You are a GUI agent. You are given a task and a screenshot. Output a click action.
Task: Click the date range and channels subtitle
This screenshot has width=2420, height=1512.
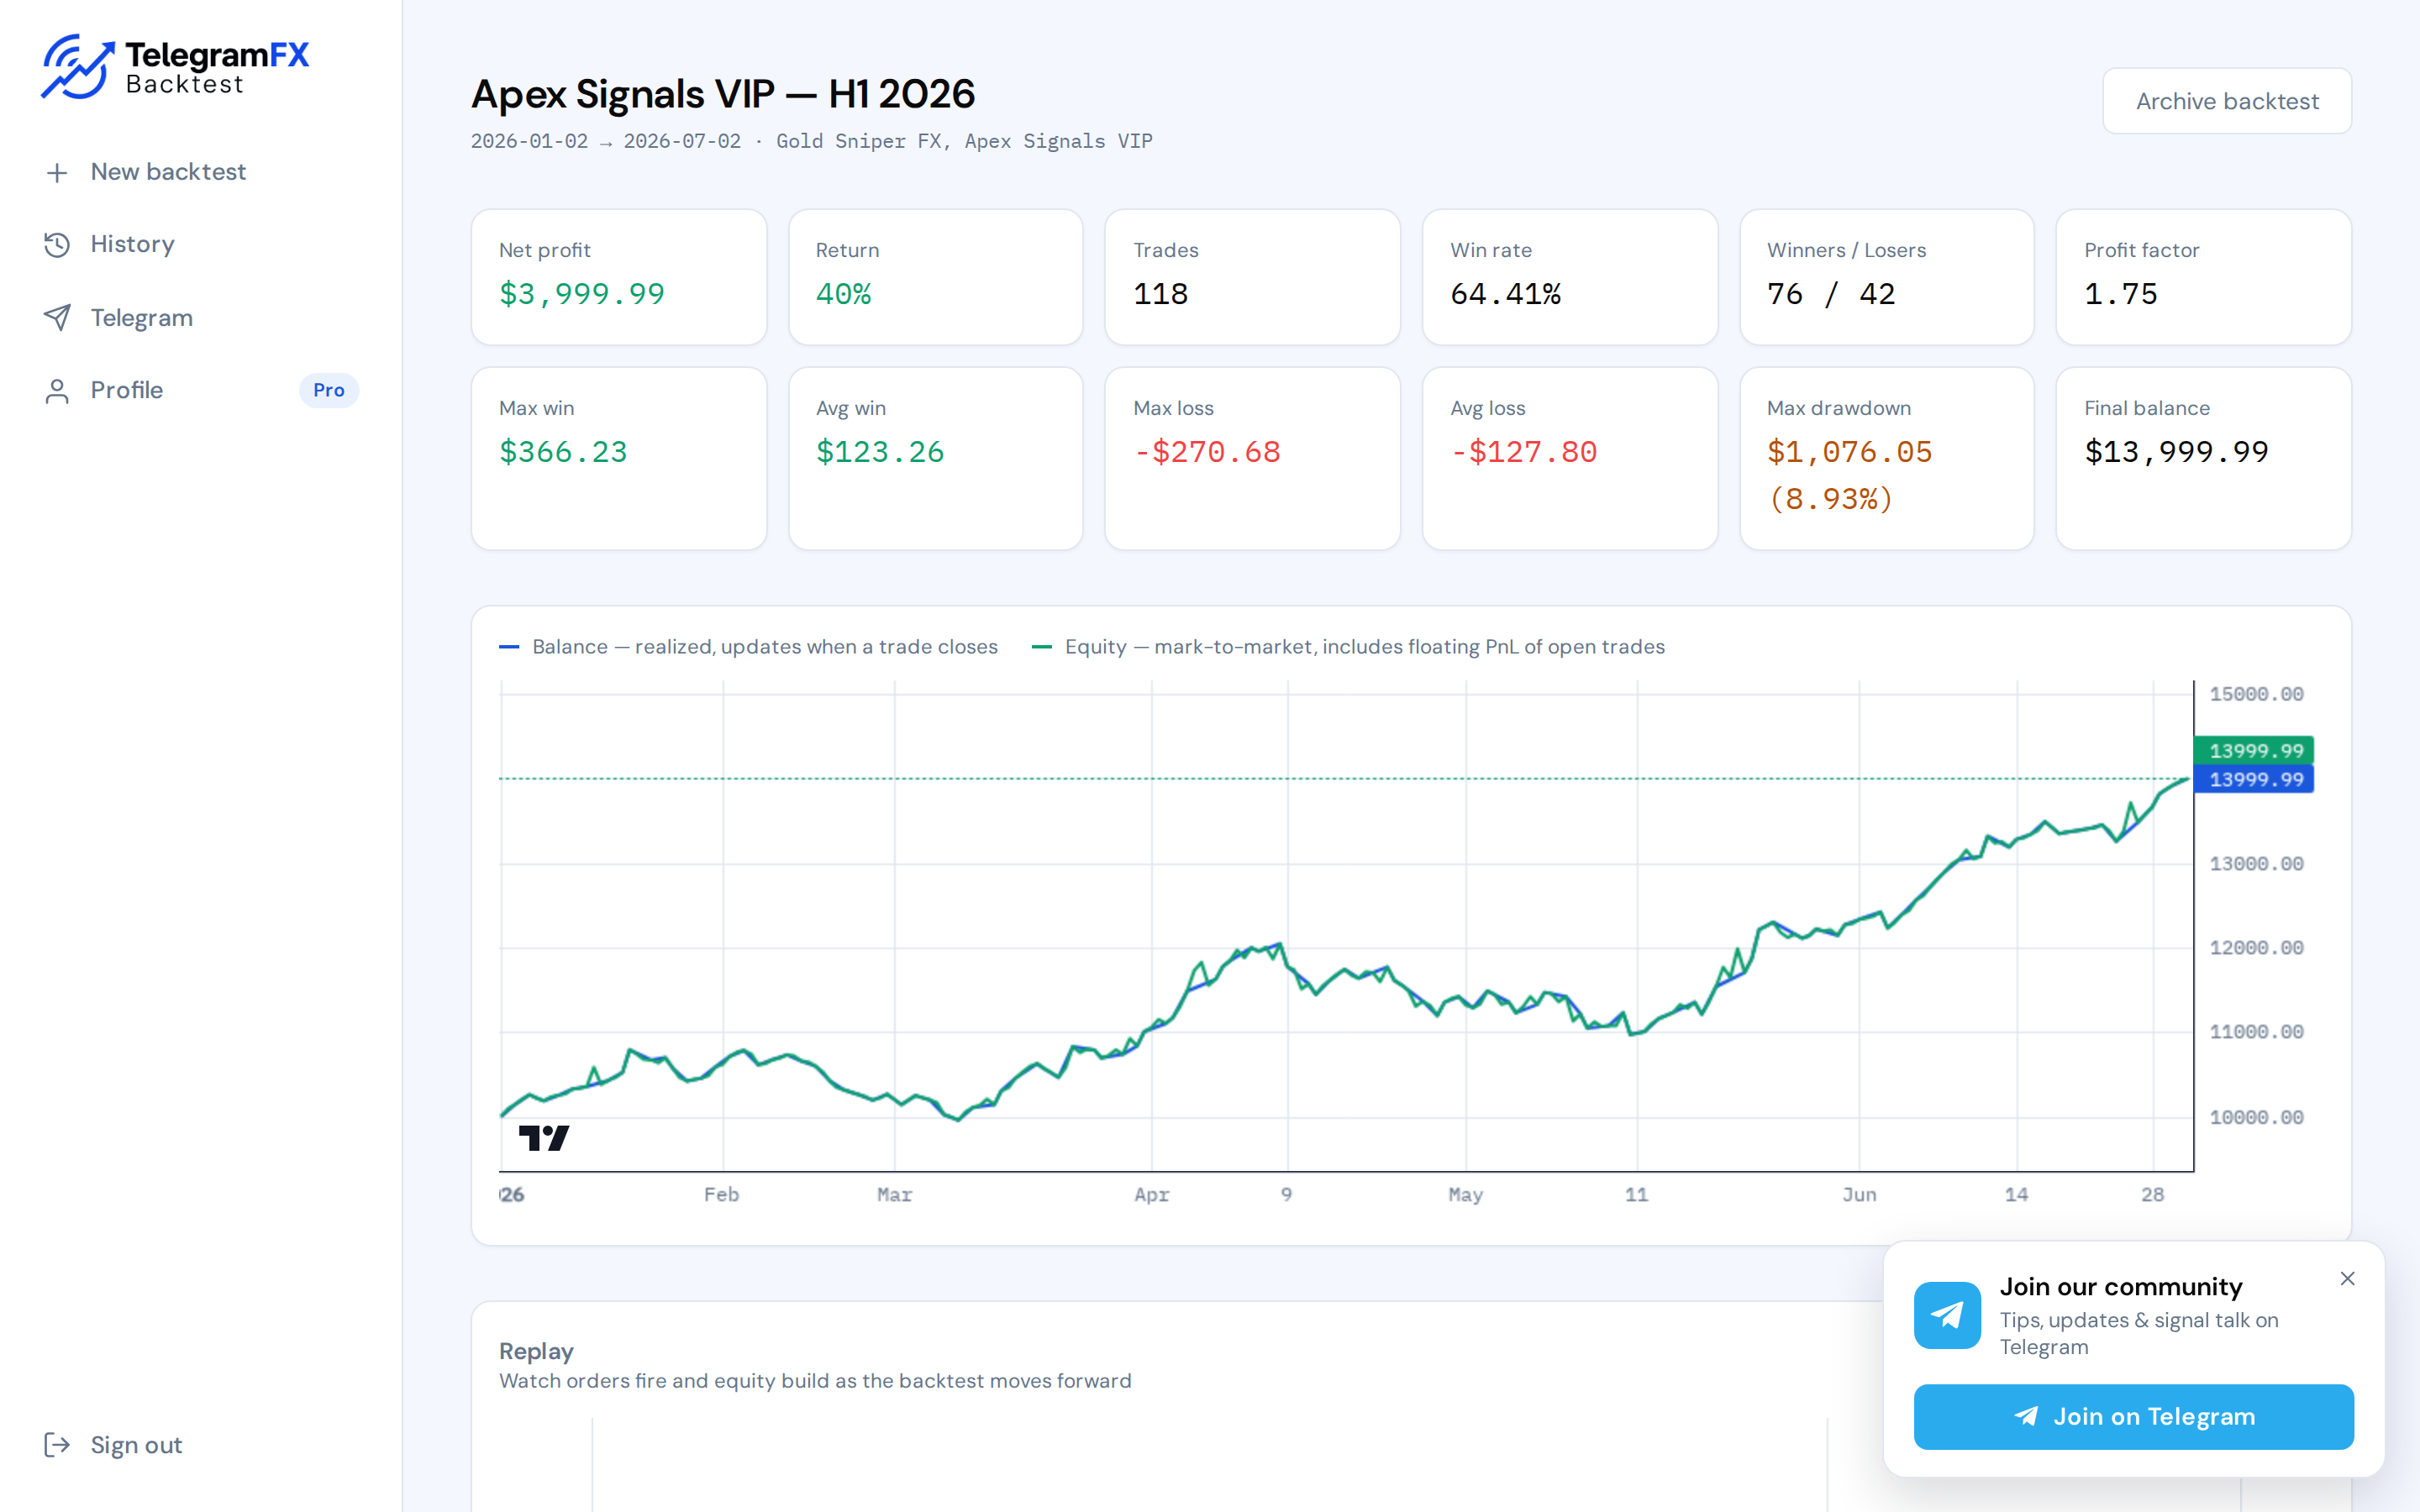pyautogui.click(x=811, y=141)
